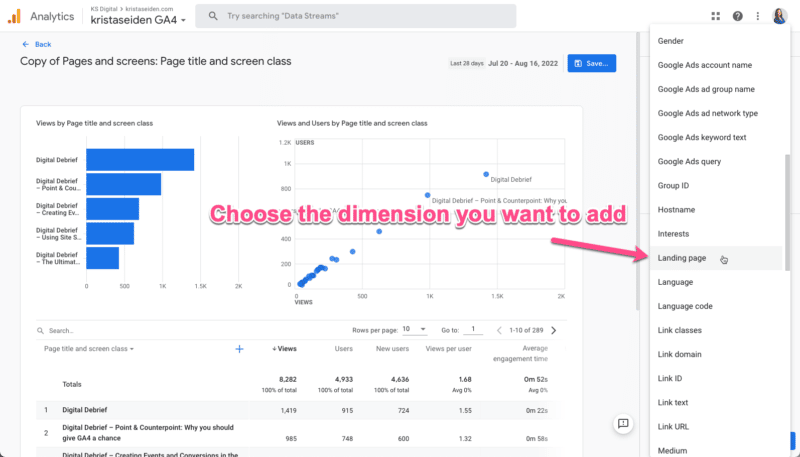800x457 pixels.
Task: Open Page title and screen class dropdown
Action: [89, 349]
